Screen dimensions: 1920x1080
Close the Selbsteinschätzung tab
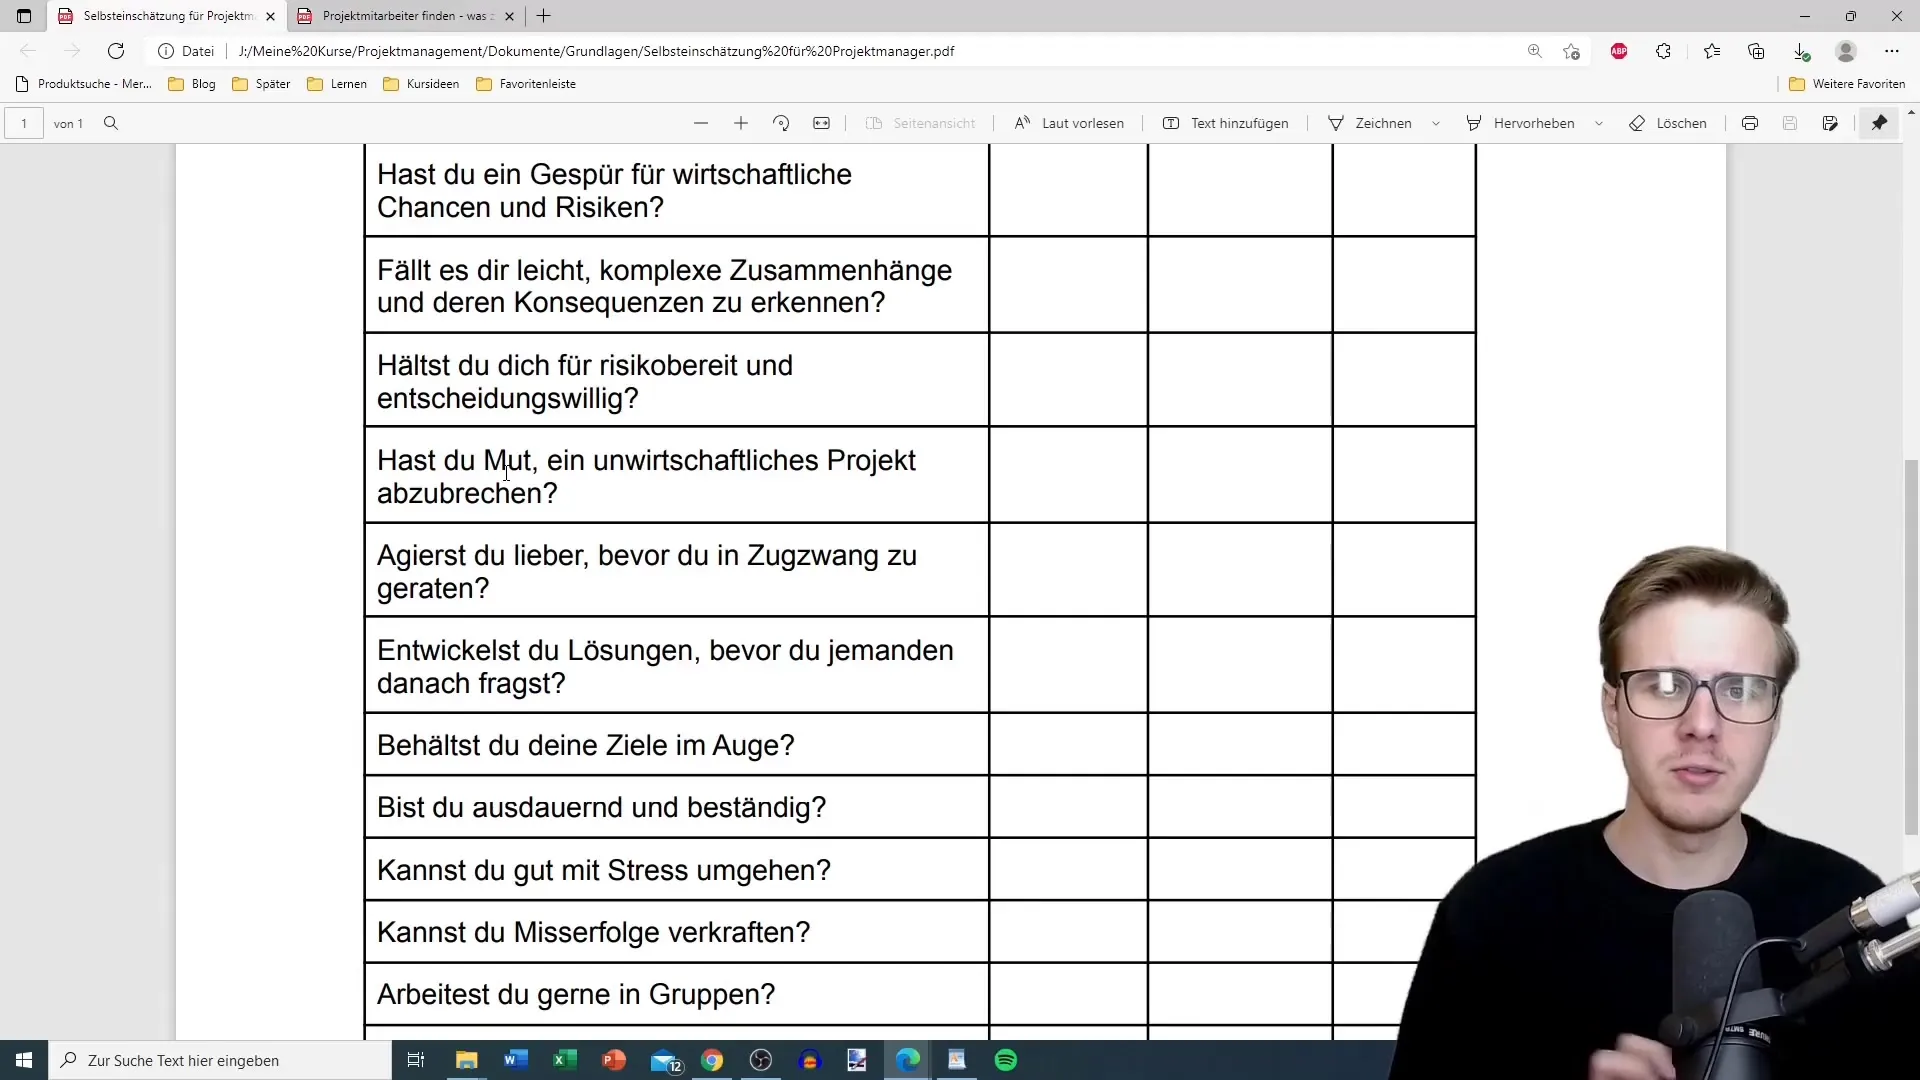270,16
